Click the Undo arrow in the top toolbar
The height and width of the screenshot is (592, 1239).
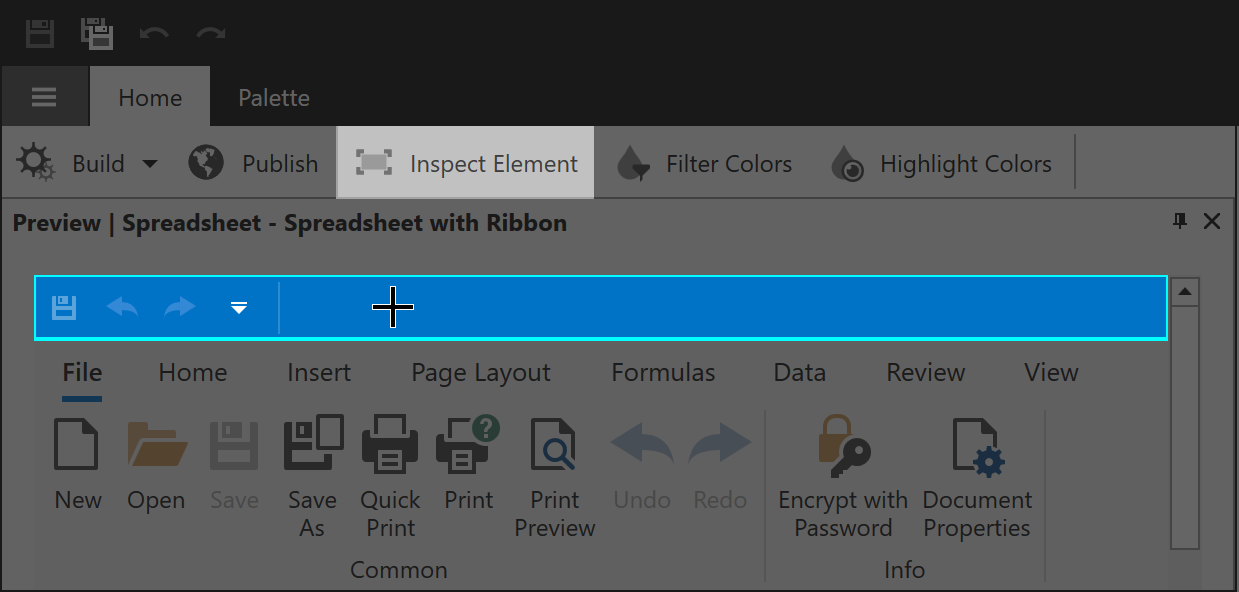coord(154,33)
